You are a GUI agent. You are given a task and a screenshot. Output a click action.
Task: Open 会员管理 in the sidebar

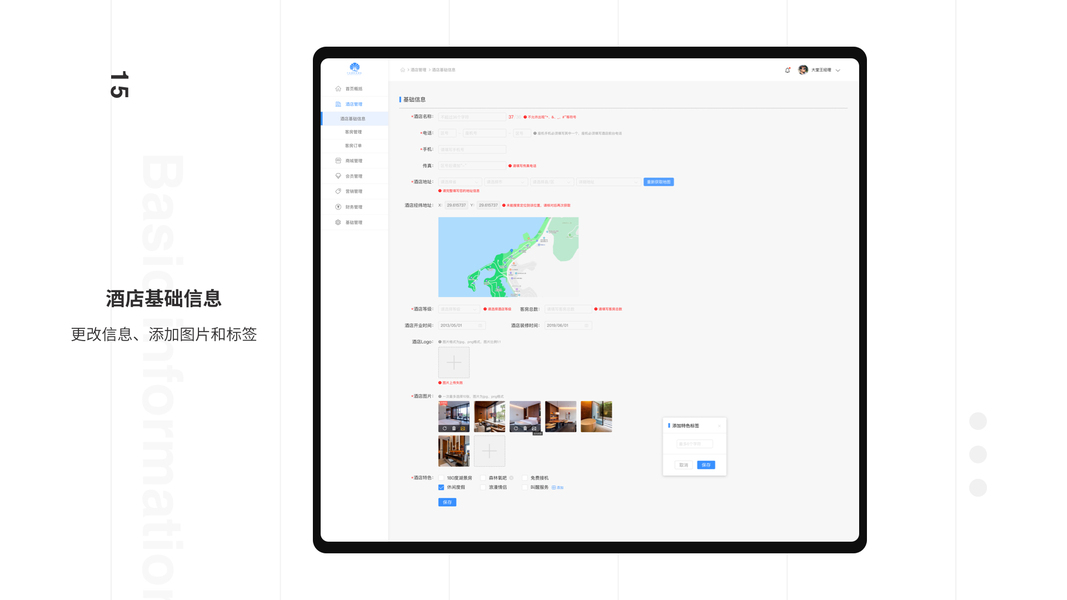[x=354, y=176]
